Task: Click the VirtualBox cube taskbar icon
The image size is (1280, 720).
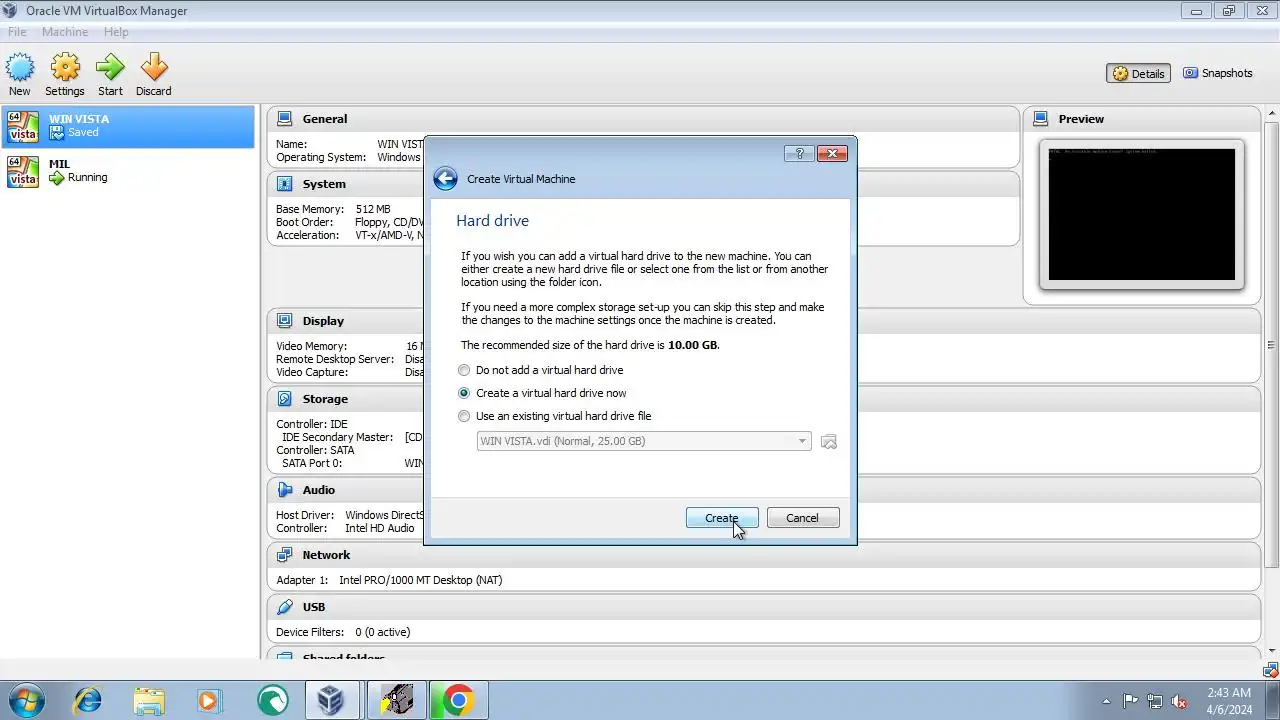Action: tap(331, 700)
